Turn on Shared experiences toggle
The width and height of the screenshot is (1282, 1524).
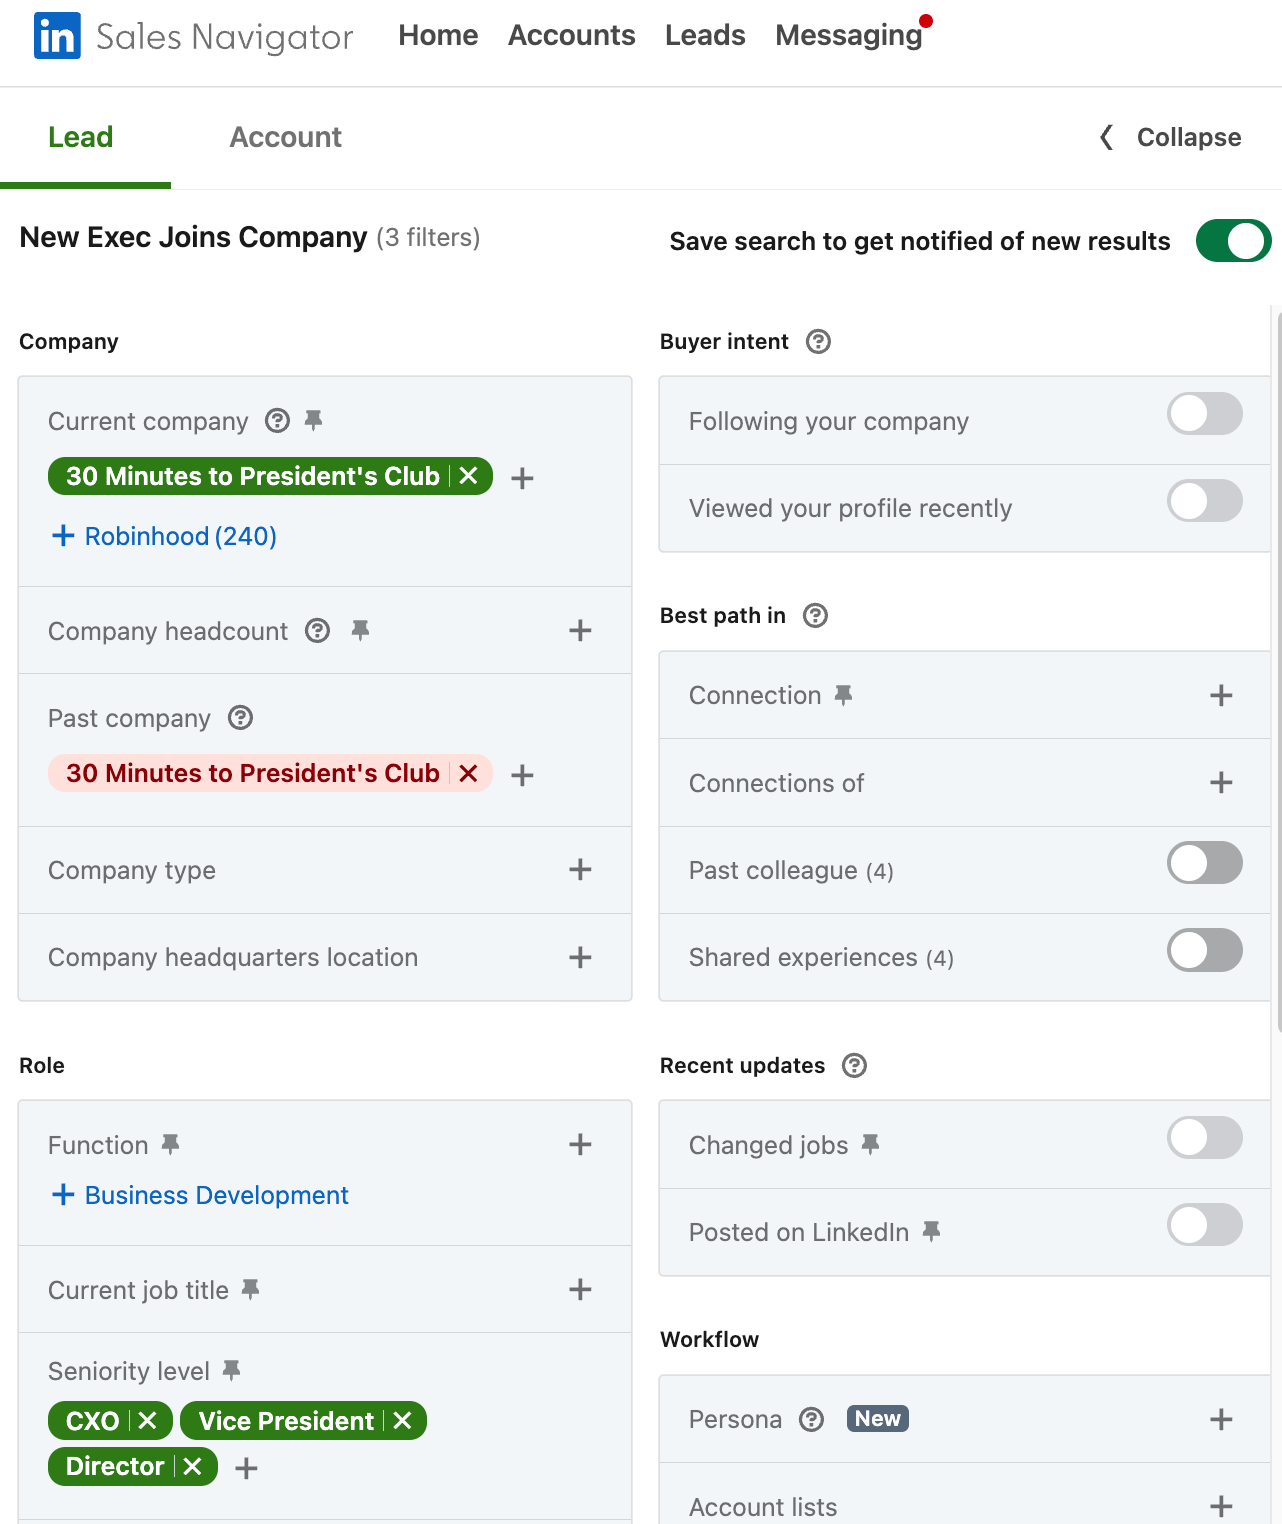pyautogui.click(x=1205, y=950)
